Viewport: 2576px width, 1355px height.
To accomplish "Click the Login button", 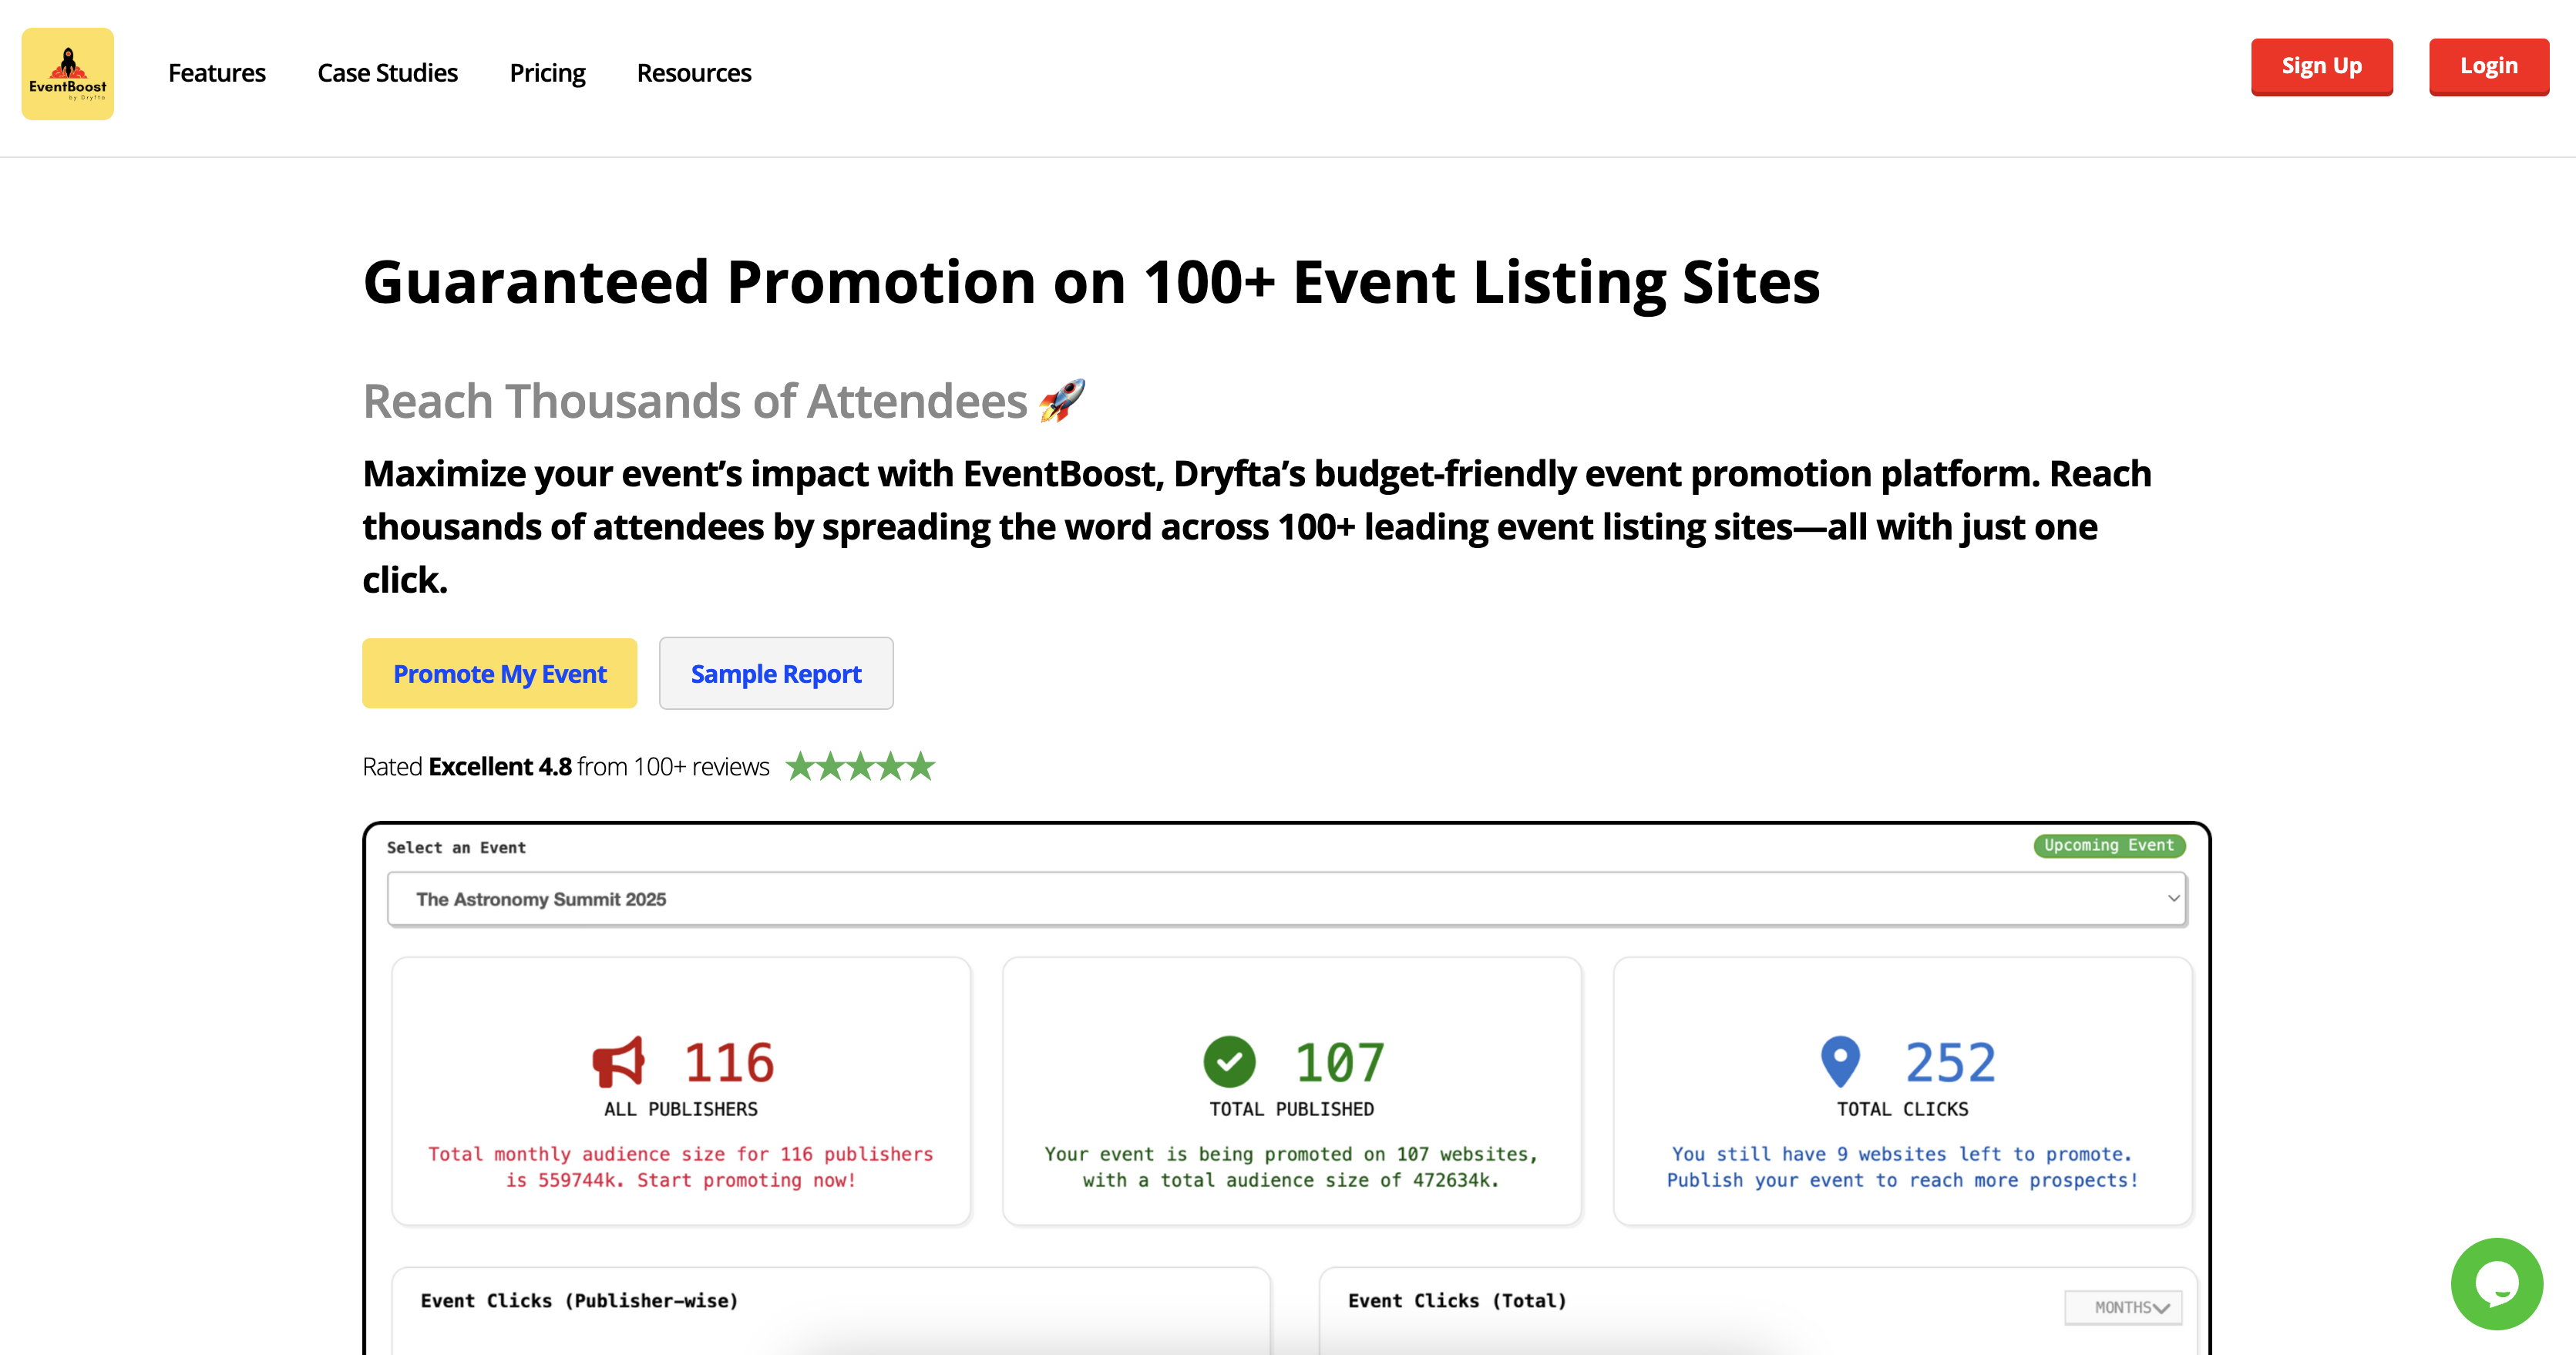I will 2489,66.
